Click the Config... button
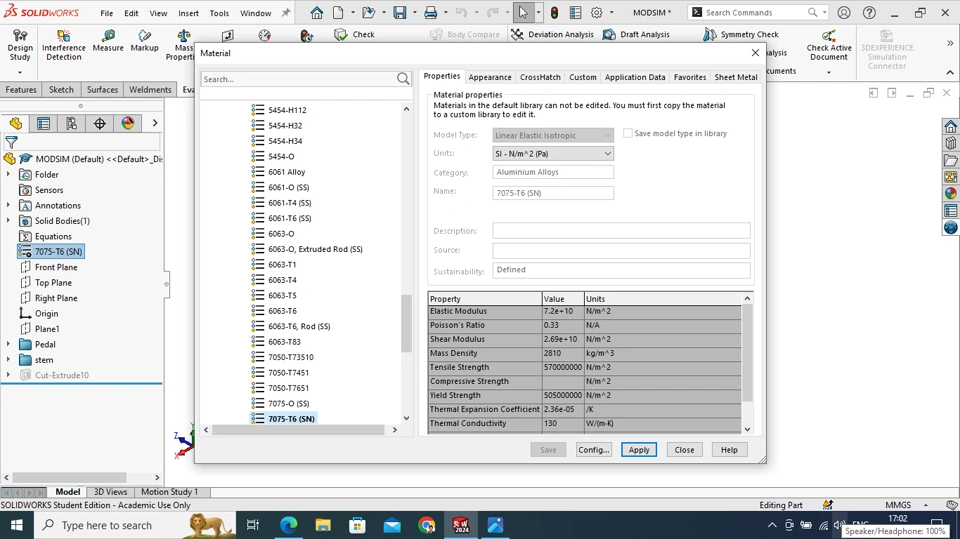This screenshot has height=539, width=960. point(593,450)
